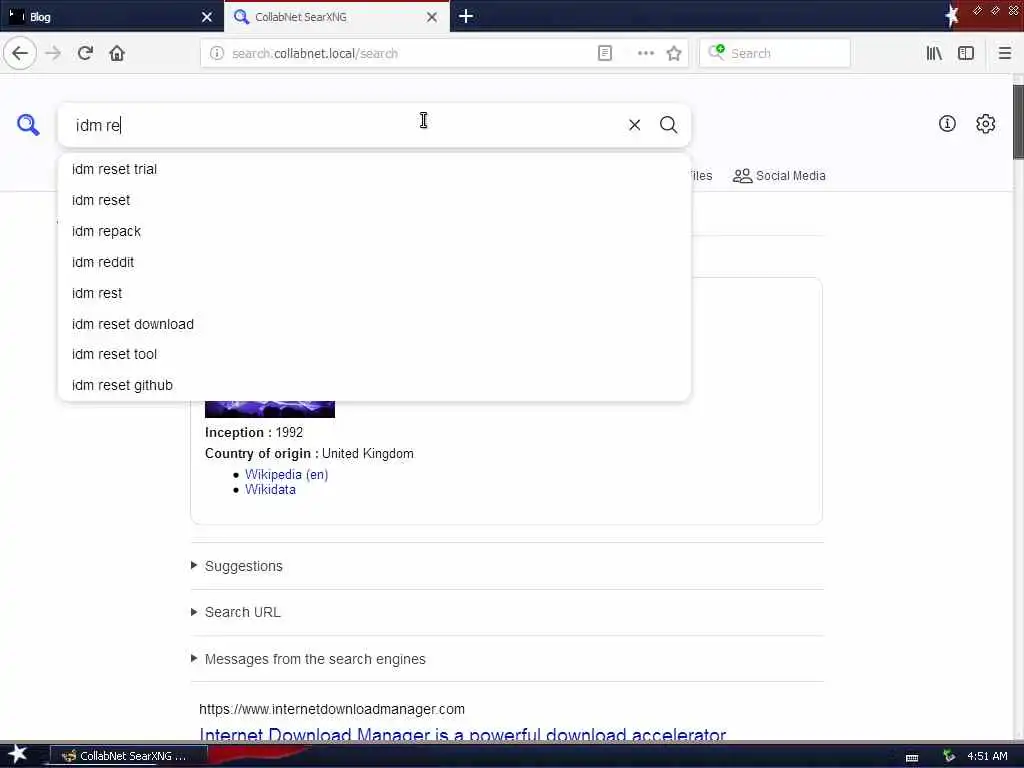This screenshot has width=1024, height=768.
Task: Clear the search query with X icon
Action: [634, 125]
